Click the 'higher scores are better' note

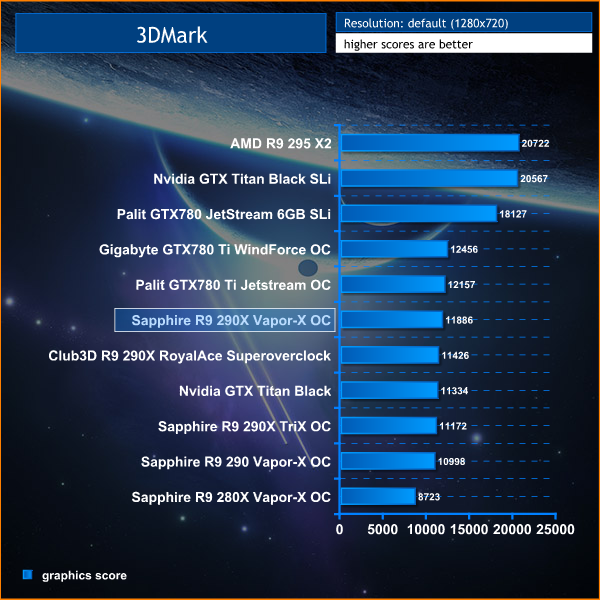pyautogui.click(x=463, y=43)
